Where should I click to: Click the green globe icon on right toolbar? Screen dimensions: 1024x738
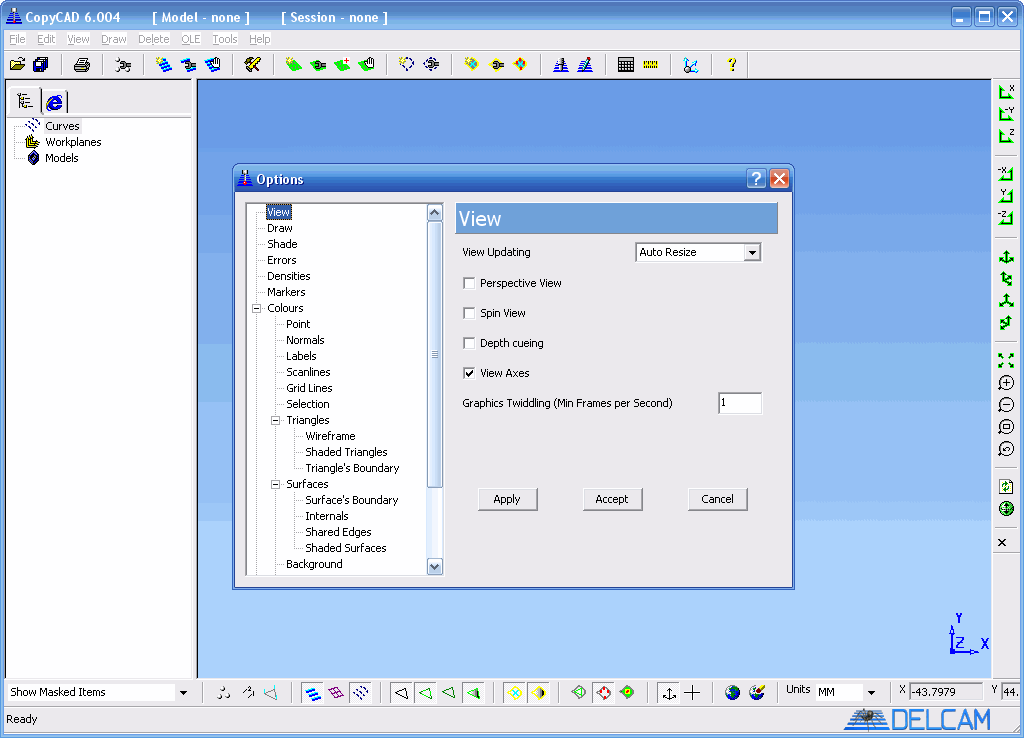[x=1006, y=509]
